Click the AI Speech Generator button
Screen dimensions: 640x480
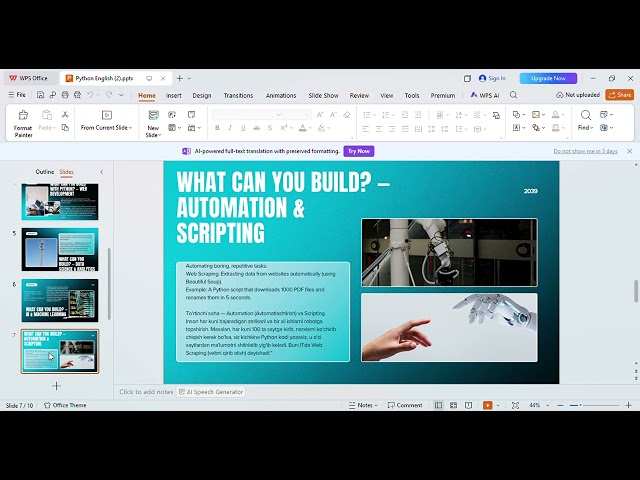click(x=211, y=392)
